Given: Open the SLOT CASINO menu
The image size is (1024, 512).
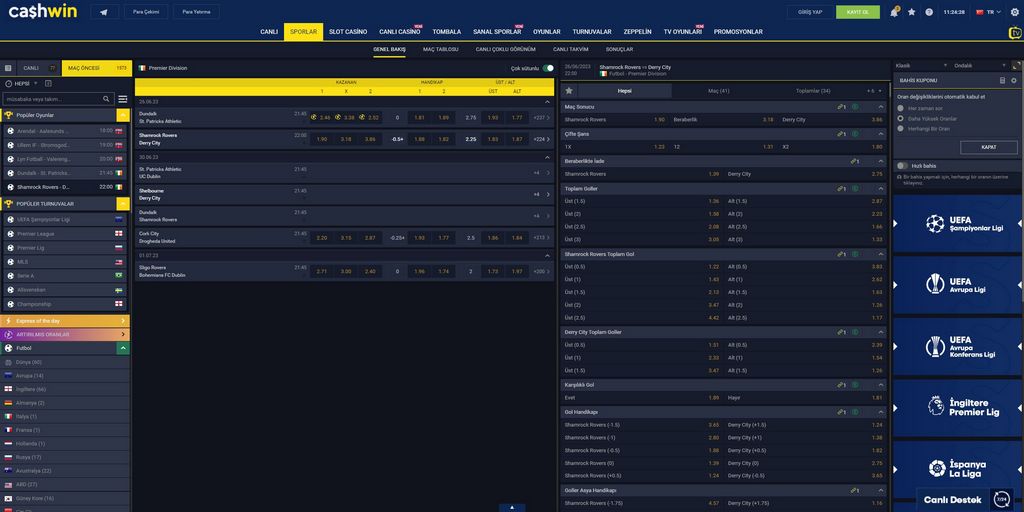Looking at the screenshot, I should click(x=348, y=32).
